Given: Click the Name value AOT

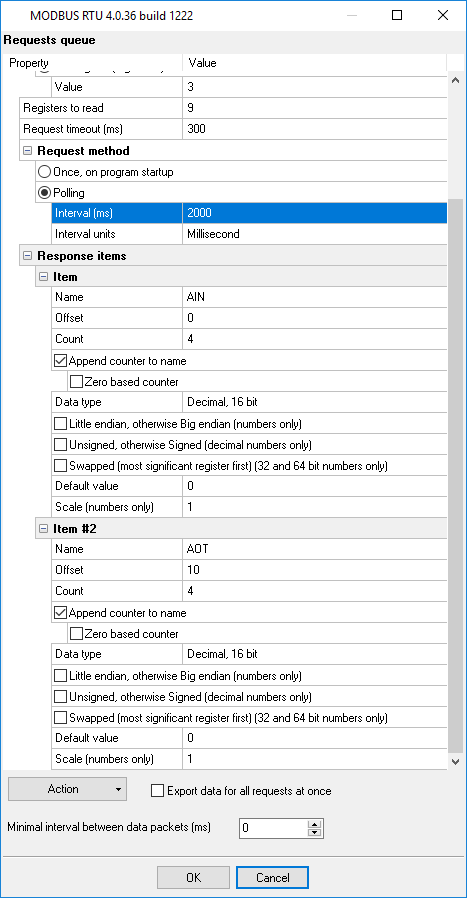Looking at the screenshot, I should [315, 549].
